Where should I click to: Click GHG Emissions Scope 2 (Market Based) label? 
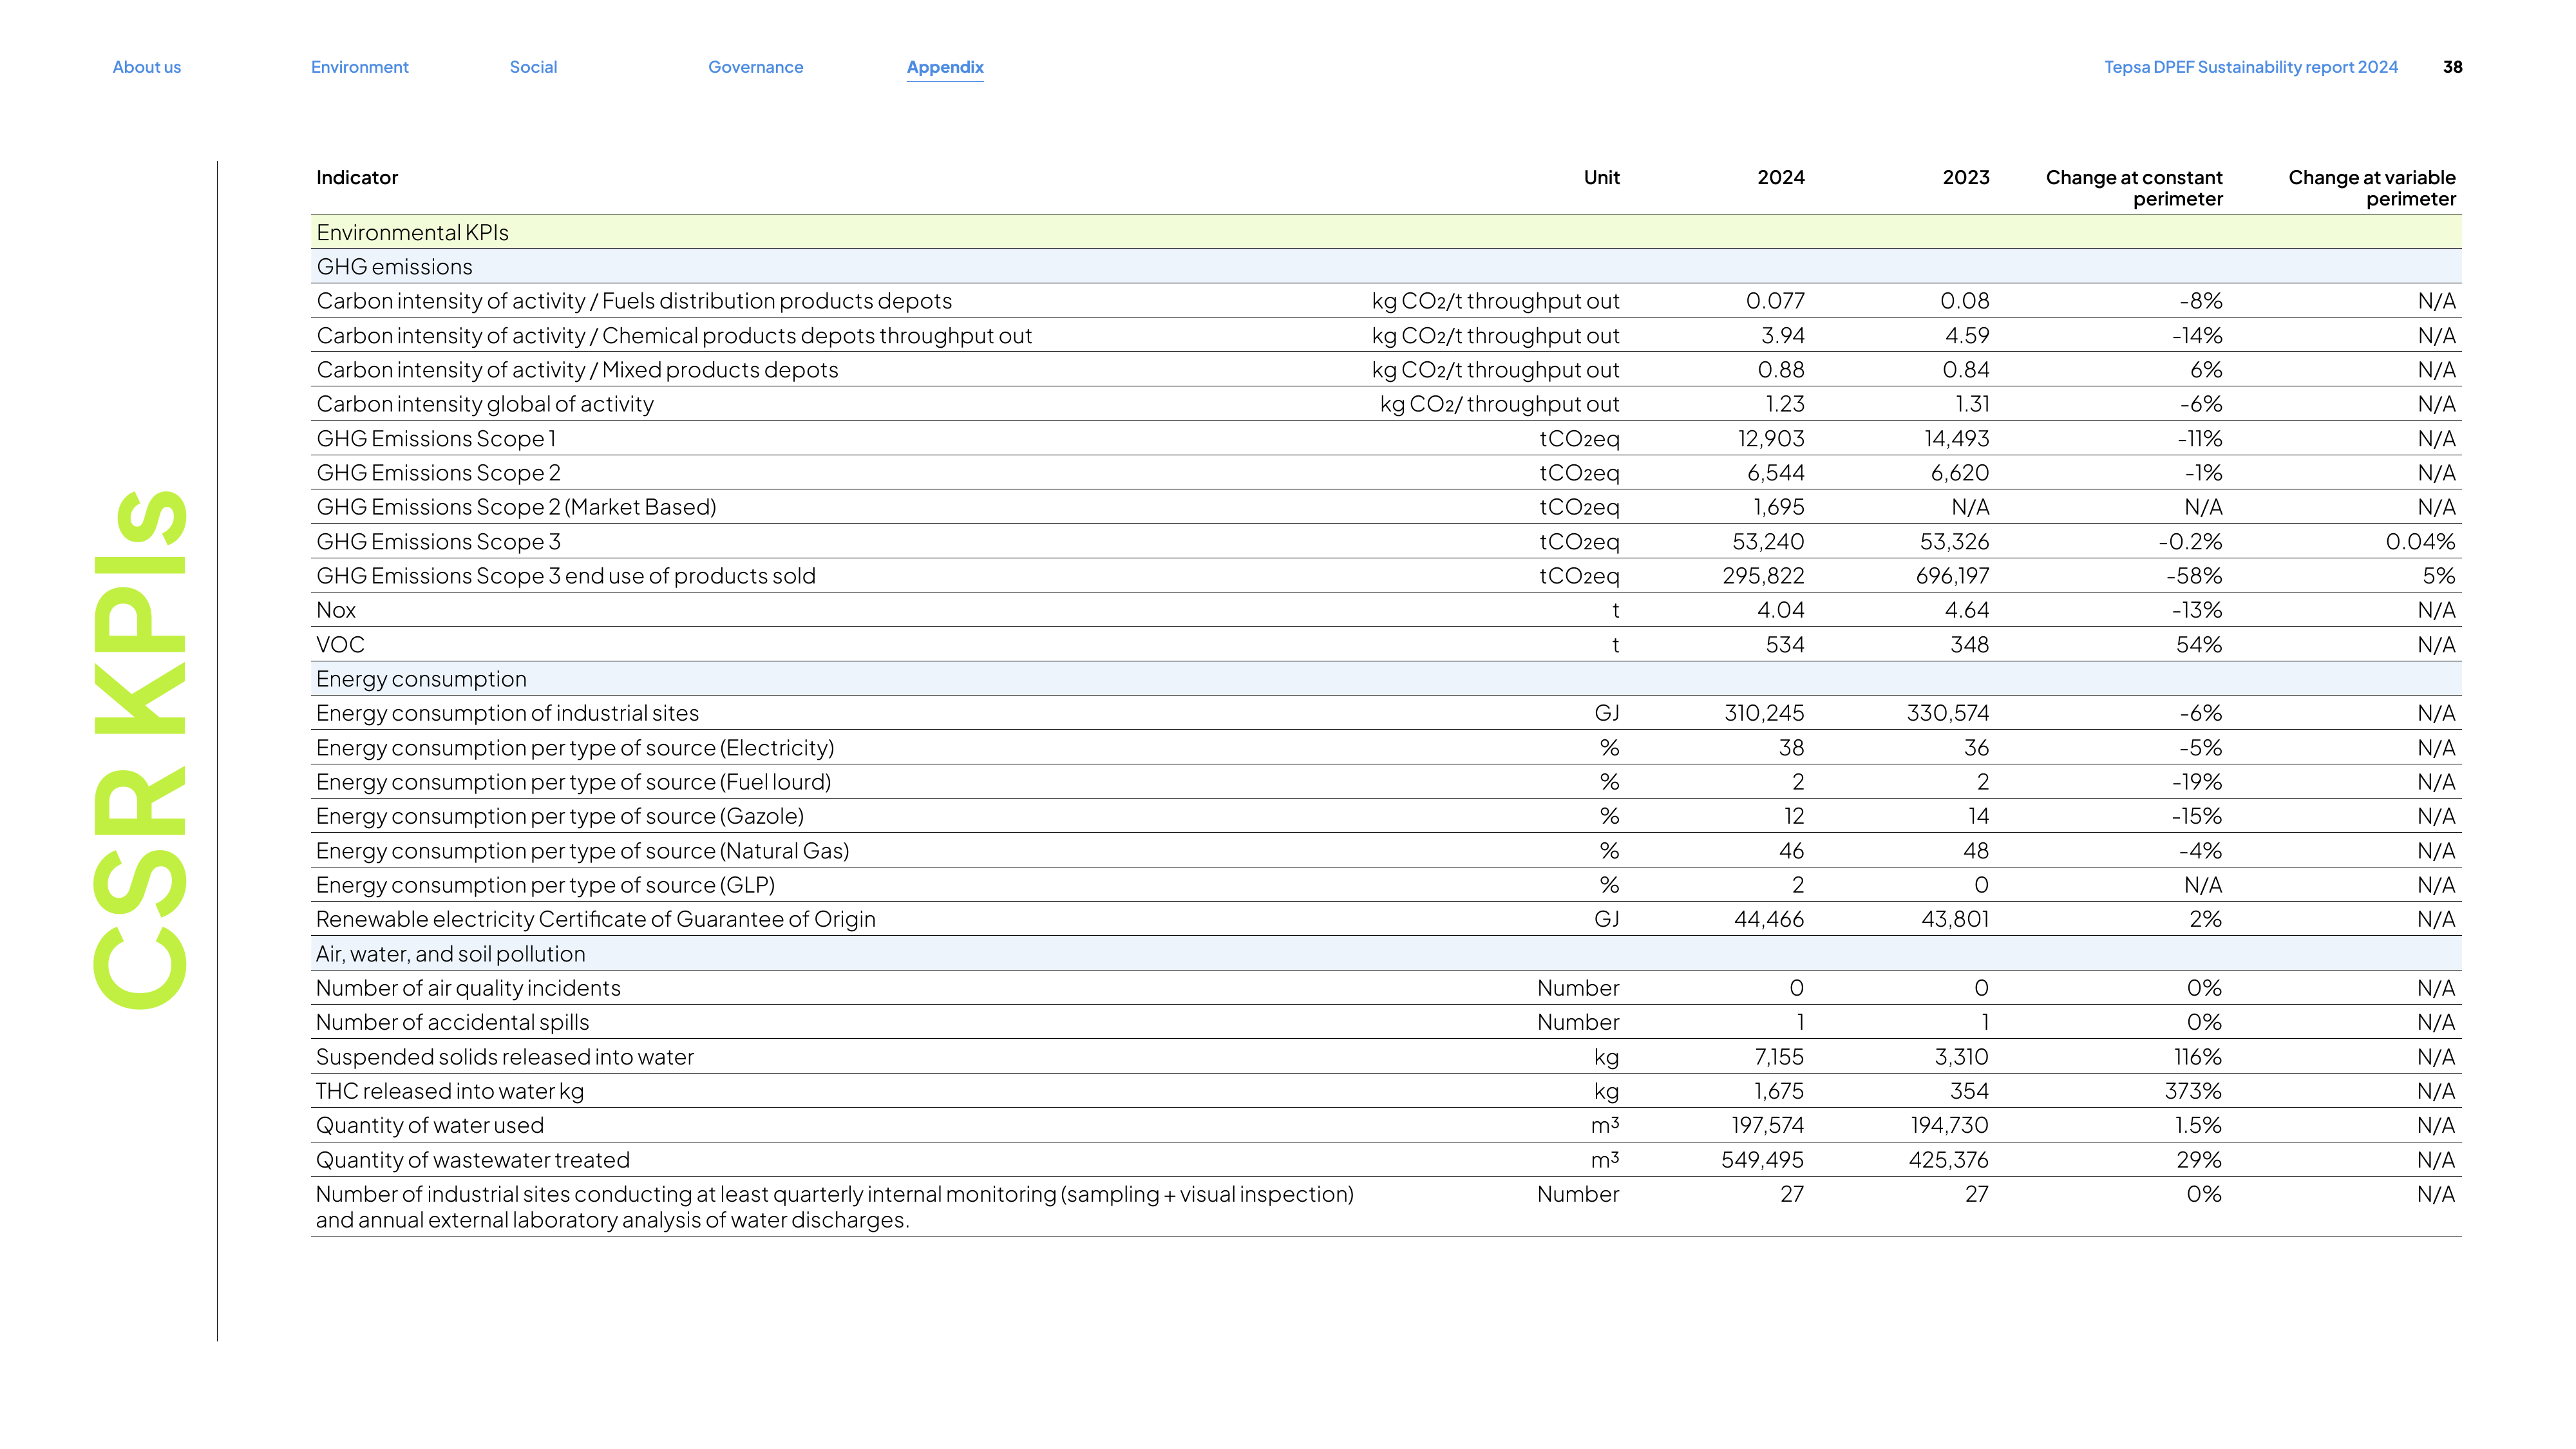pos(516,507)
